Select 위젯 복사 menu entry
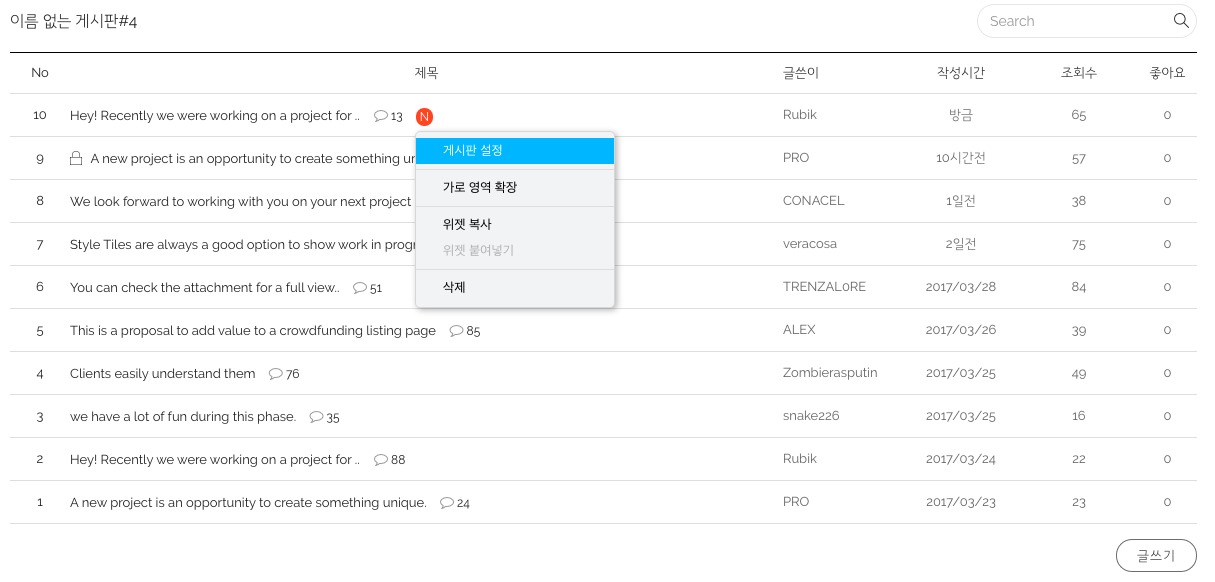This screenshot has width=1215, height=582. tap(515, 224)
